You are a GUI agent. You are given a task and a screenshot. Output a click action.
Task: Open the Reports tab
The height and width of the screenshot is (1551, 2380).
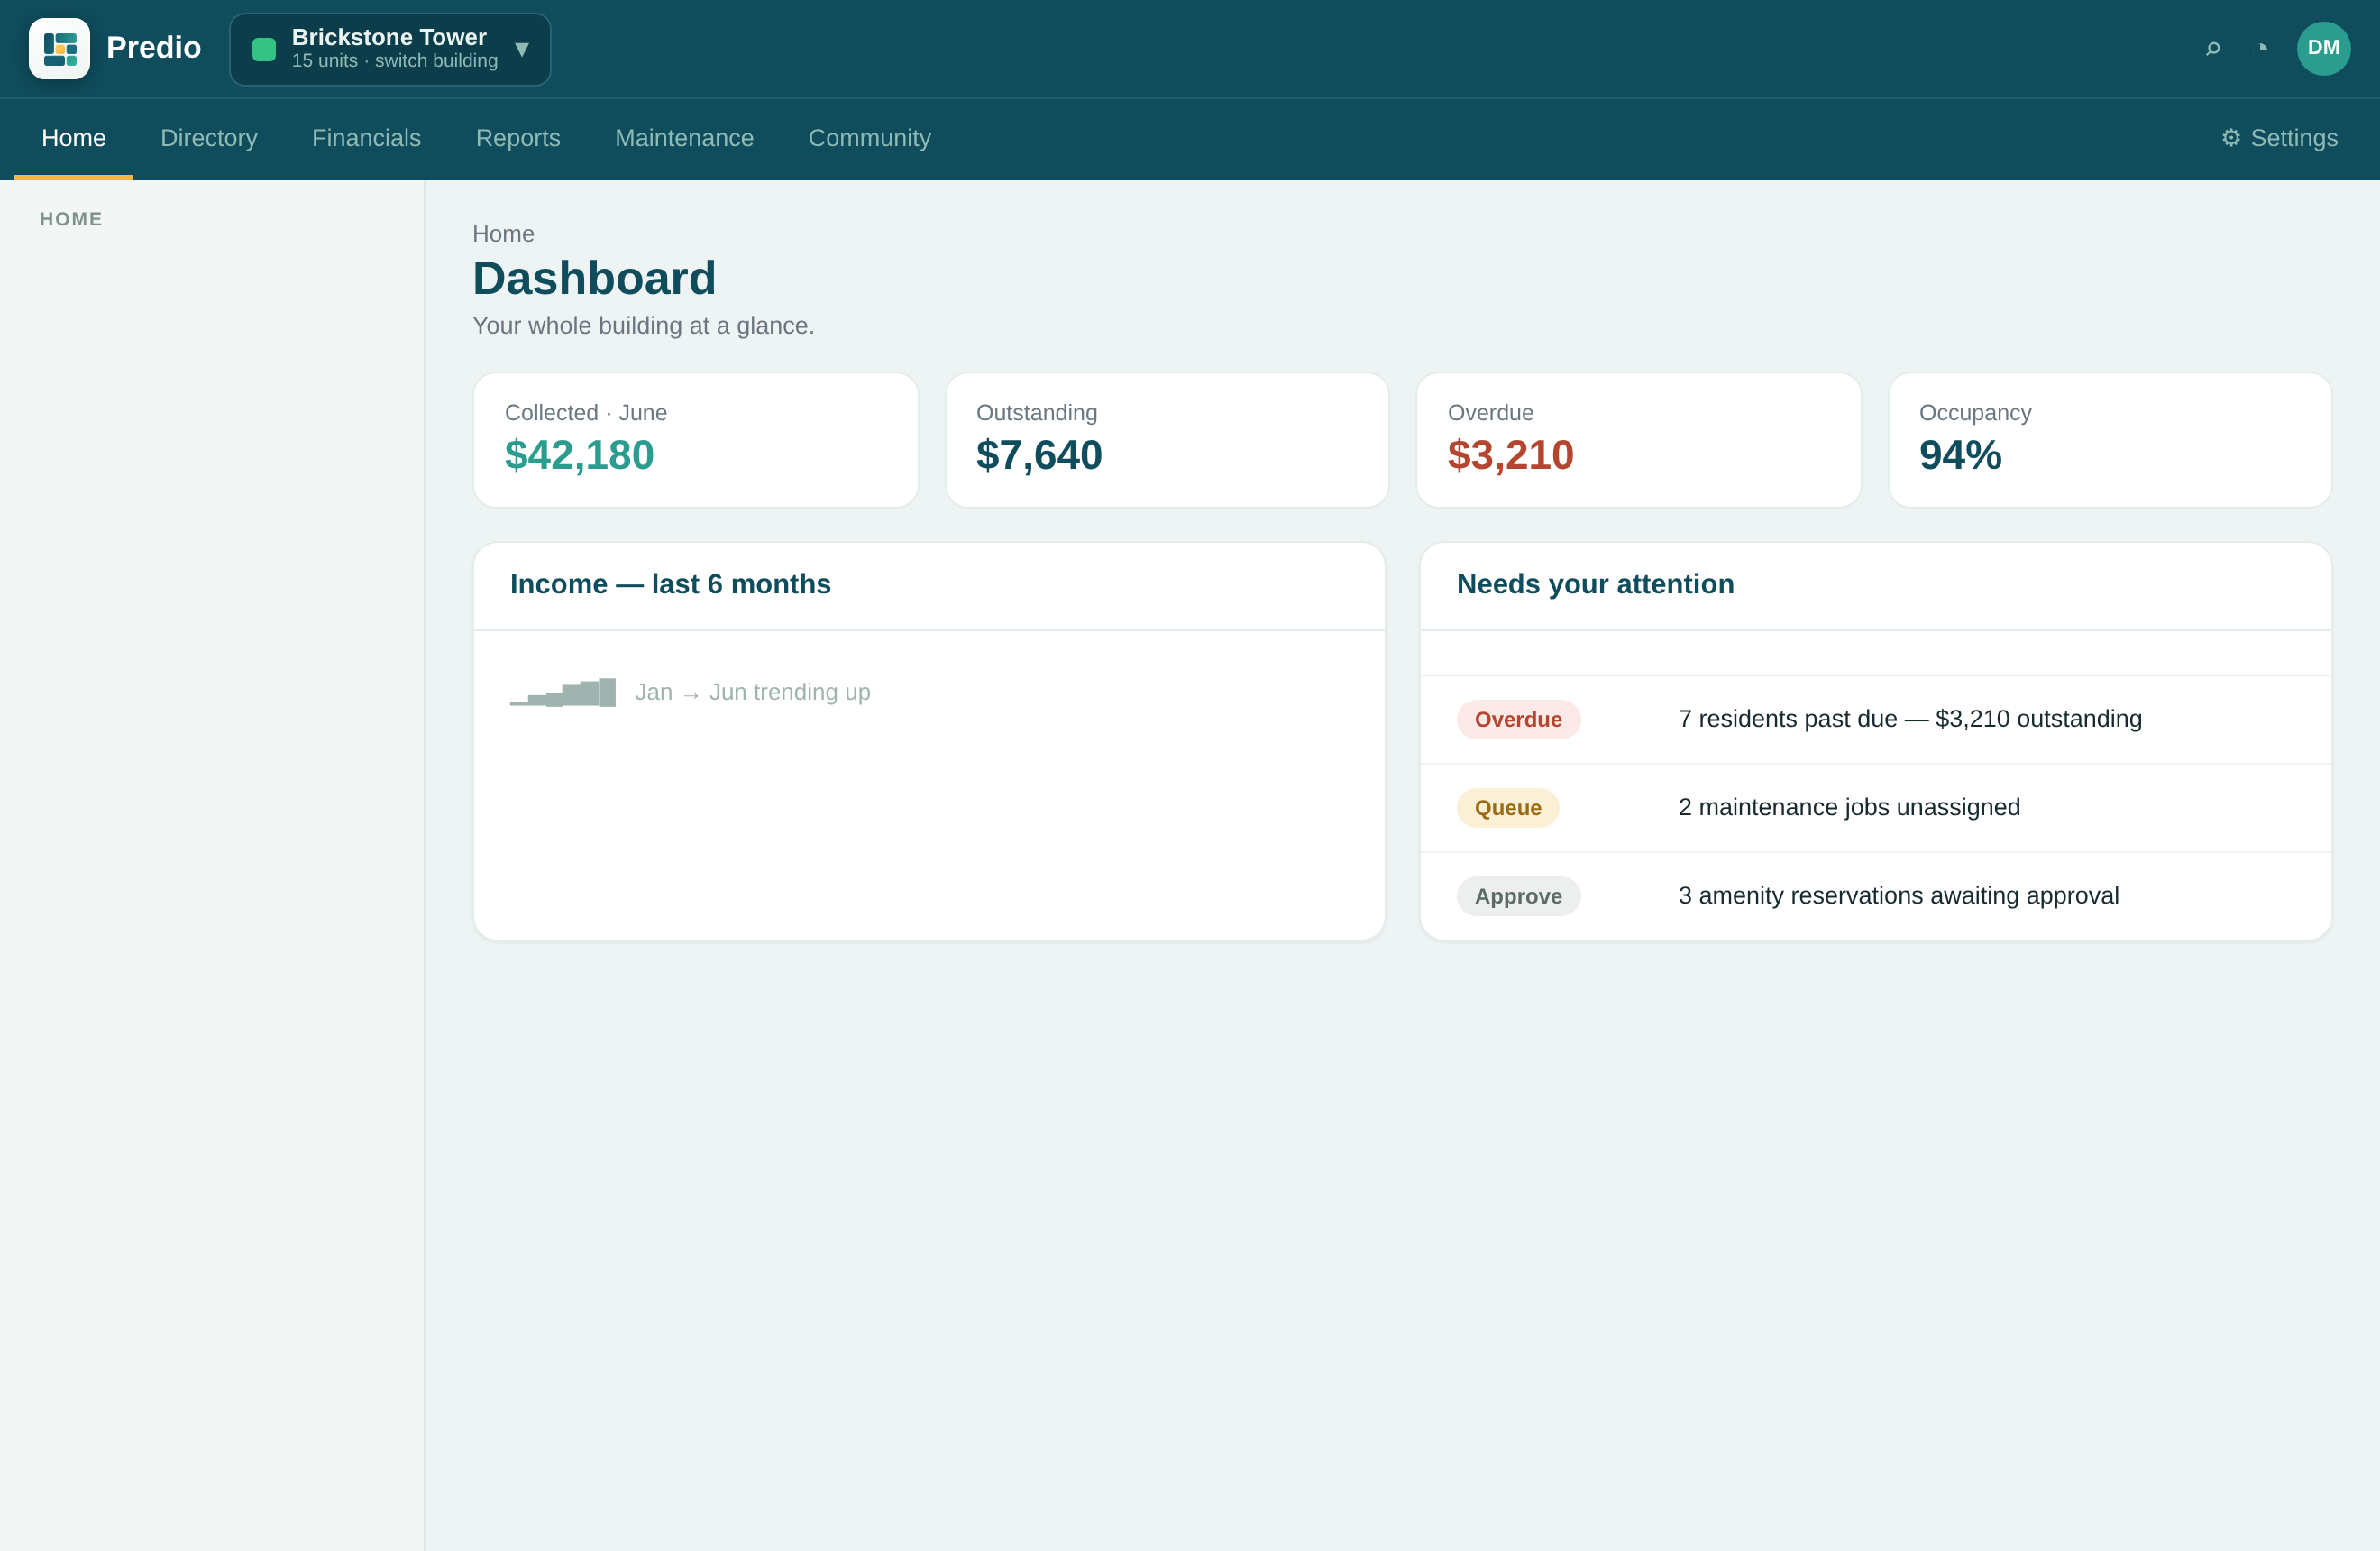(518, 138)
